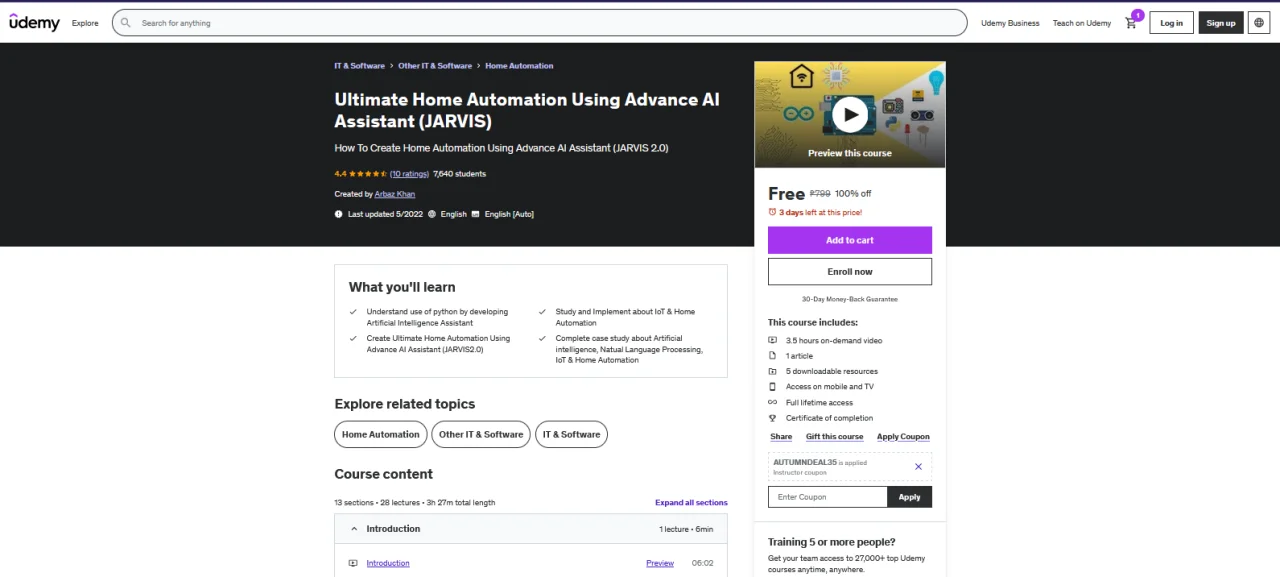Open the Introduction lecture link
1280x577 pixels.
(x=388, y=563)
